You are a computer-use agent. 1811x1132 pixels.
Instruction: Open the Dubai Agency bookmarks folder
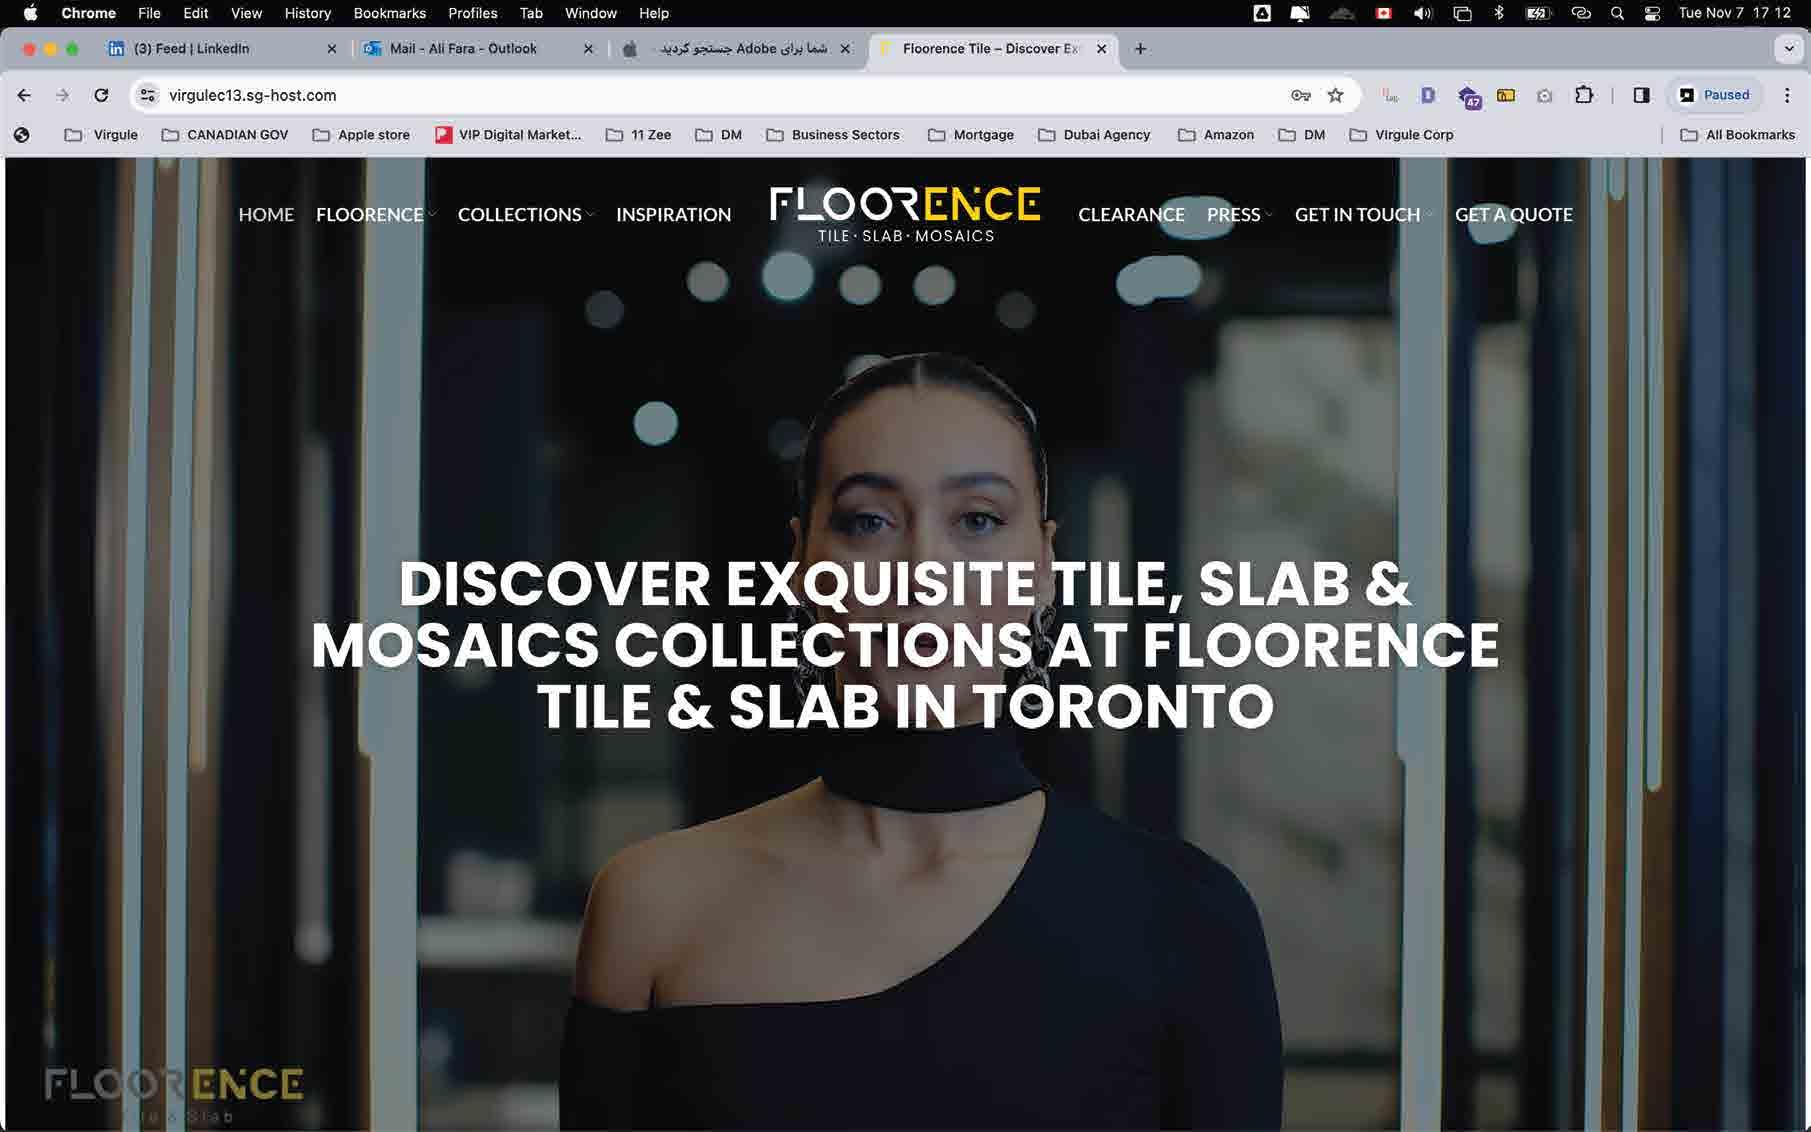point(1094,135)
